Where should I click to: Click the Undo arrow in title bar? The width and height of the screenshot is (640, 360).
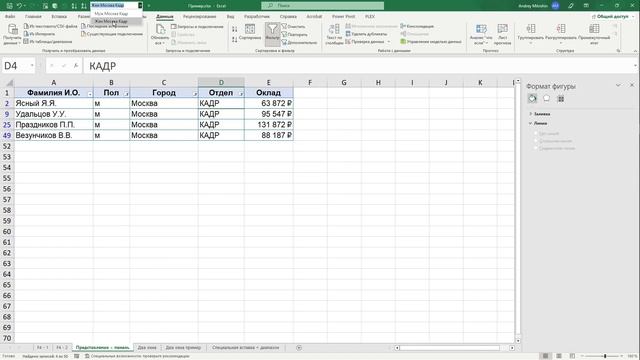(19, 6)
